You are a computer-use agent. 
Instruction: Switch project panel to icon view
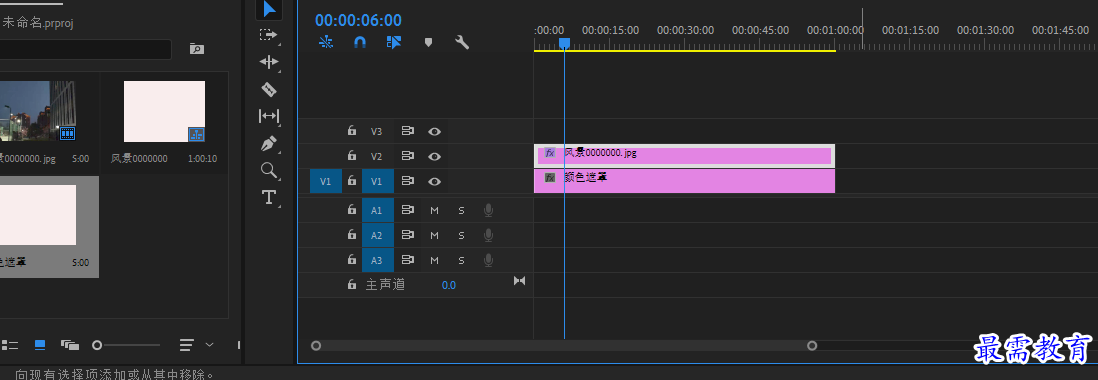click(40, 345)
